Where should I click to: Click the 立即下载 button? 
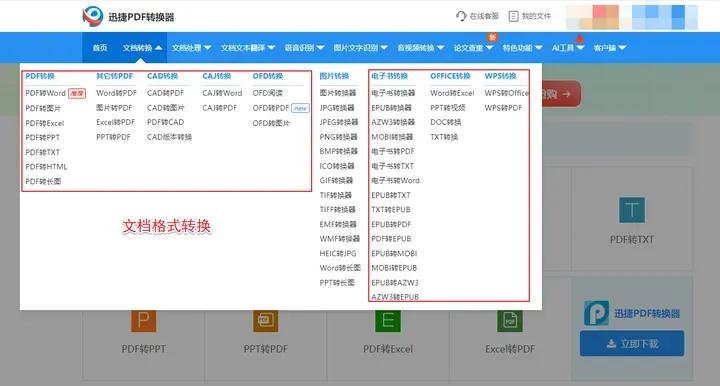632,343
